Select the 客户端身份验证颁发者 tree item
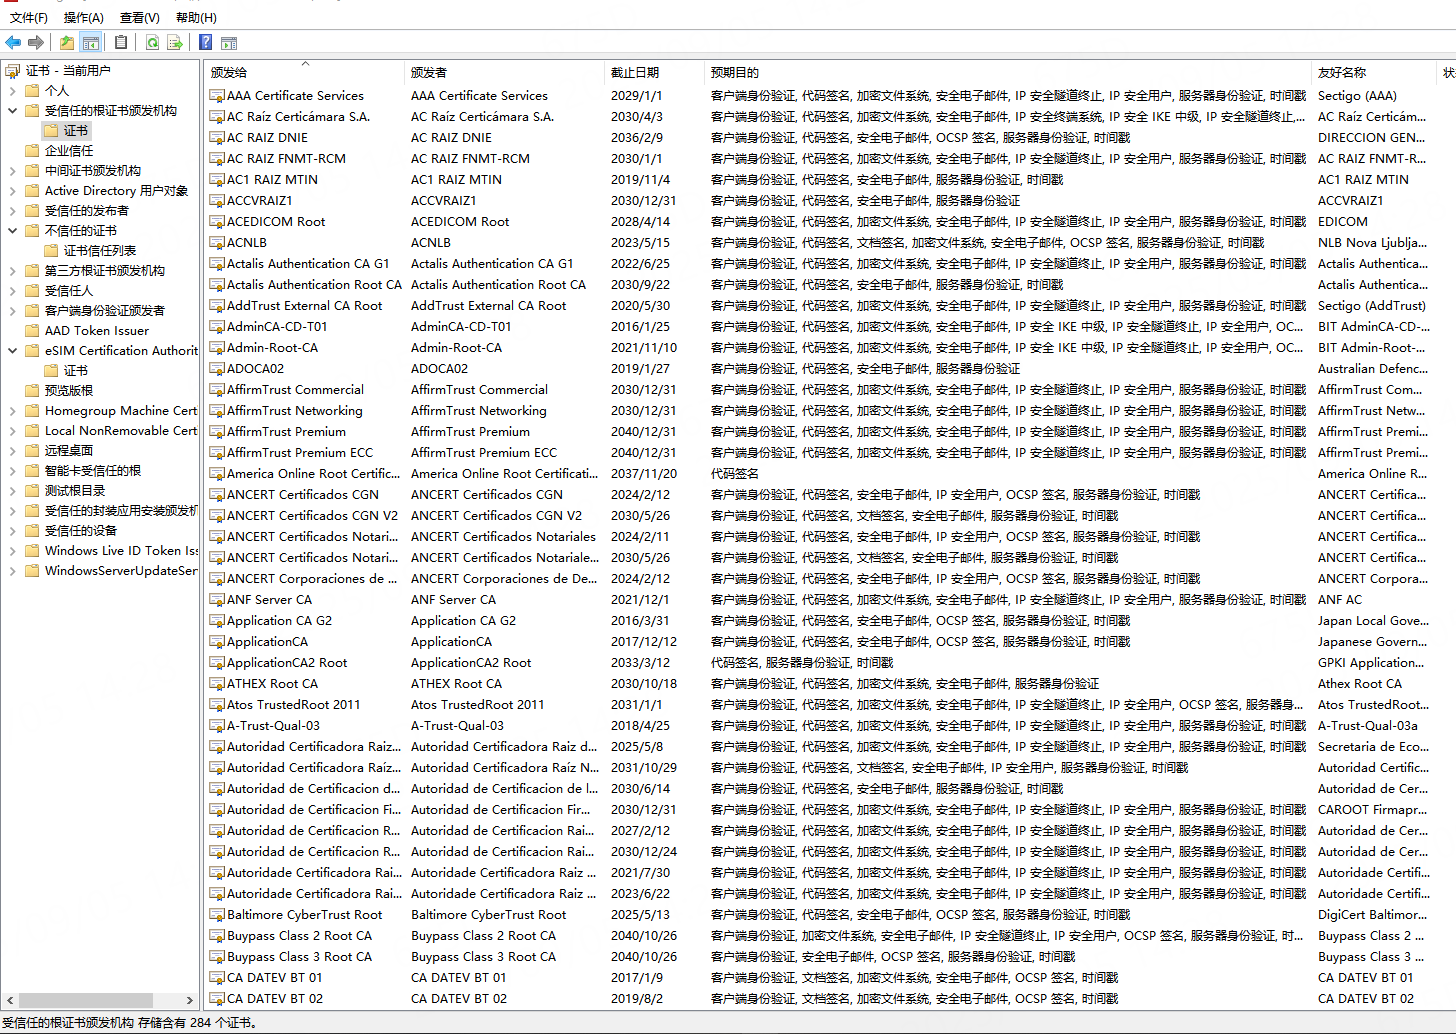Viewport: 1456px width, 1034px height. [x=104, y=310]
